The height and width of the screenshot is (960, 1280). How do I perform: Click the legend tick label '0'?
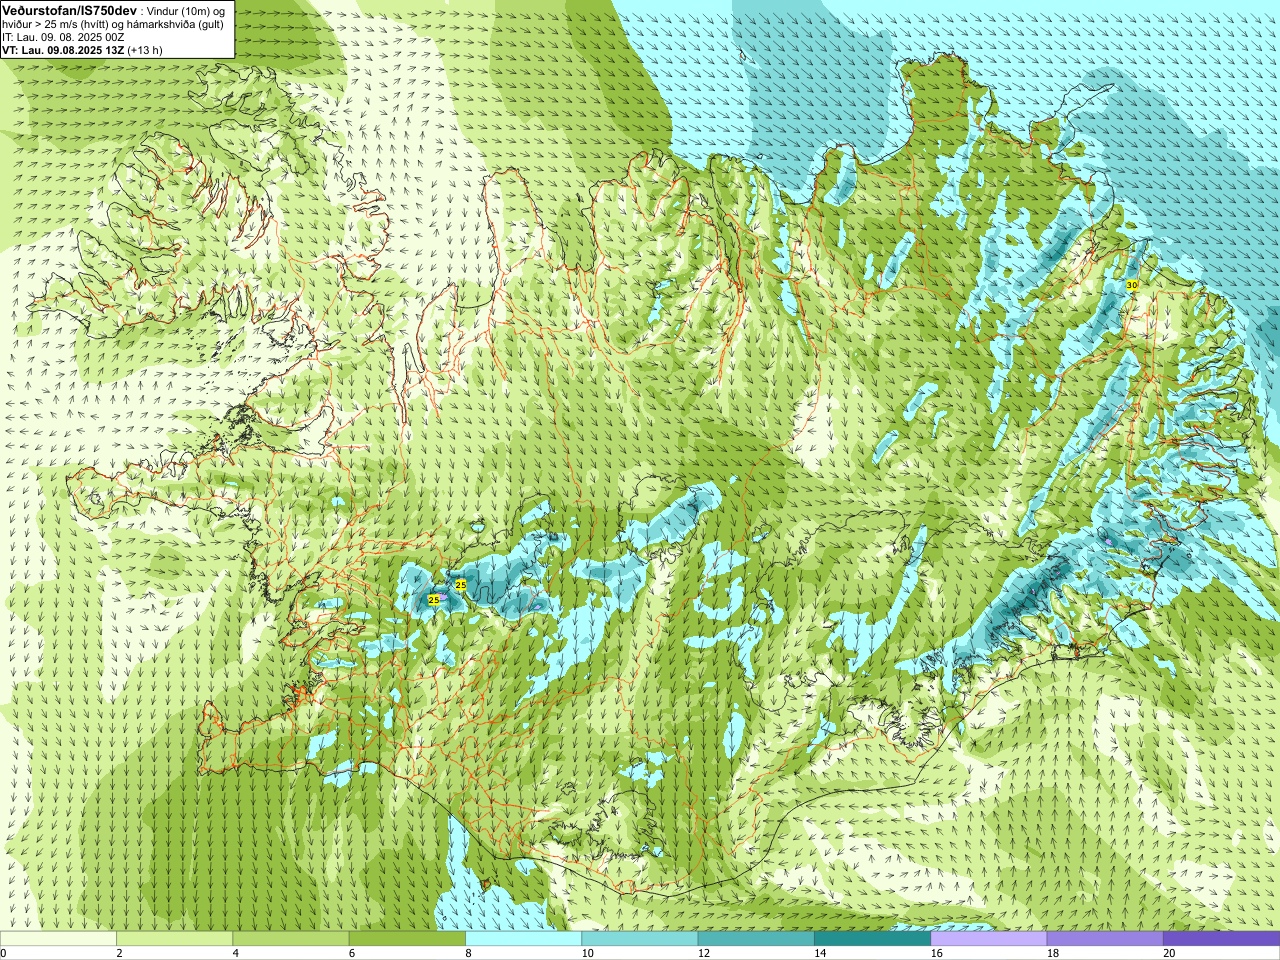4,953
